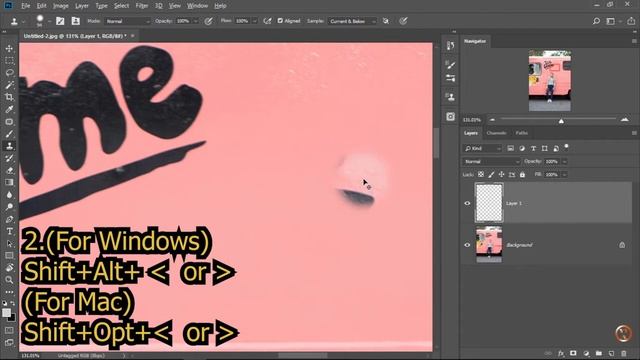
Task: Hide the Background layer with its eye icon
Action: 467,245
